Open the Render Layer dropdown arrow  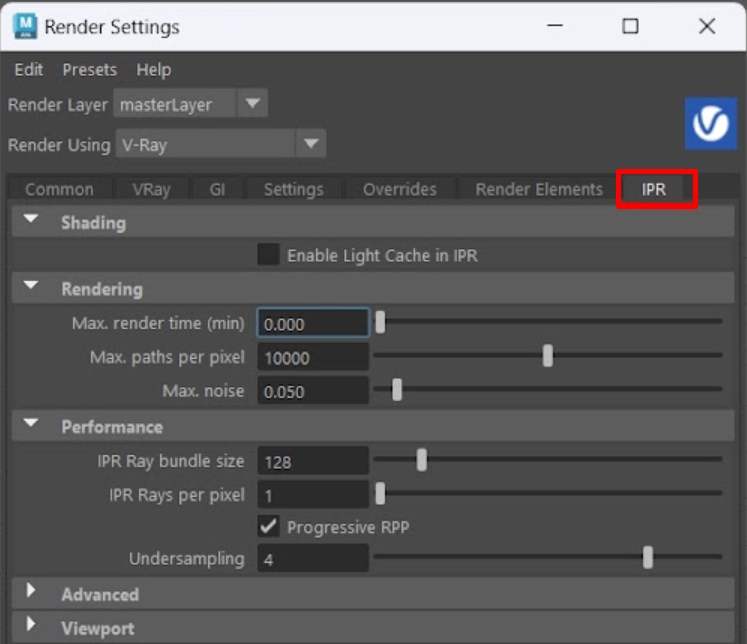[252, 103]
